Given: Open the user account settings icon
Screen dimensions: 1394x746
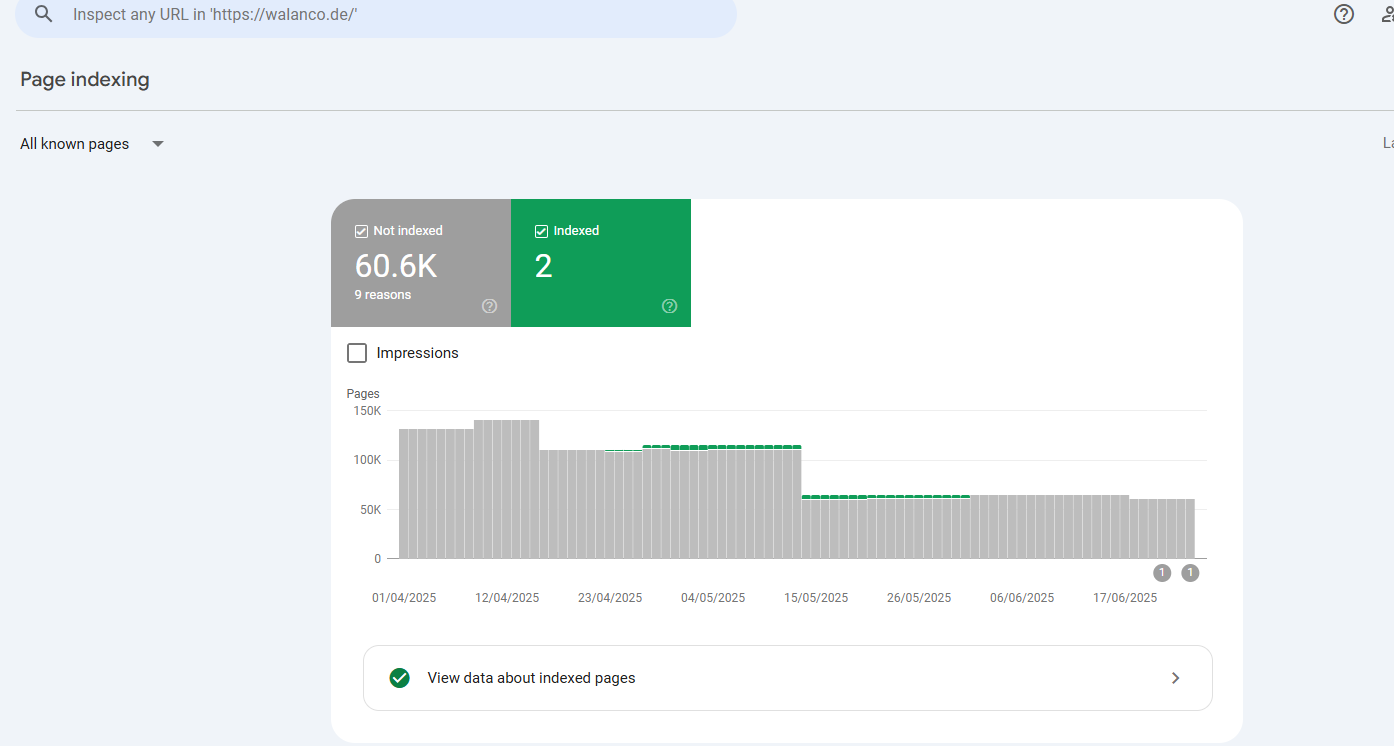Looking at the screenshot, I should [x=1386, y=14].
